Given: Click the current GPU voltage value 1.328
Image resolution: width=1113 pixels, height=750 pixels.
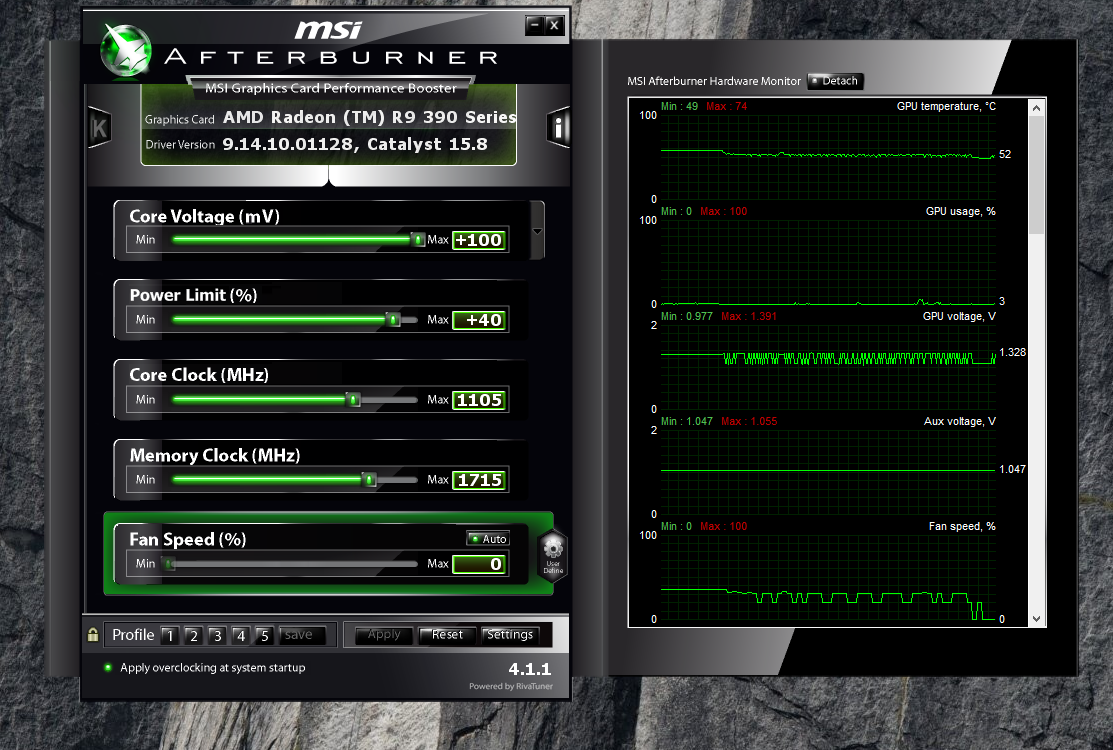Looking at the screenshot, I should (x=1012, y=353).
